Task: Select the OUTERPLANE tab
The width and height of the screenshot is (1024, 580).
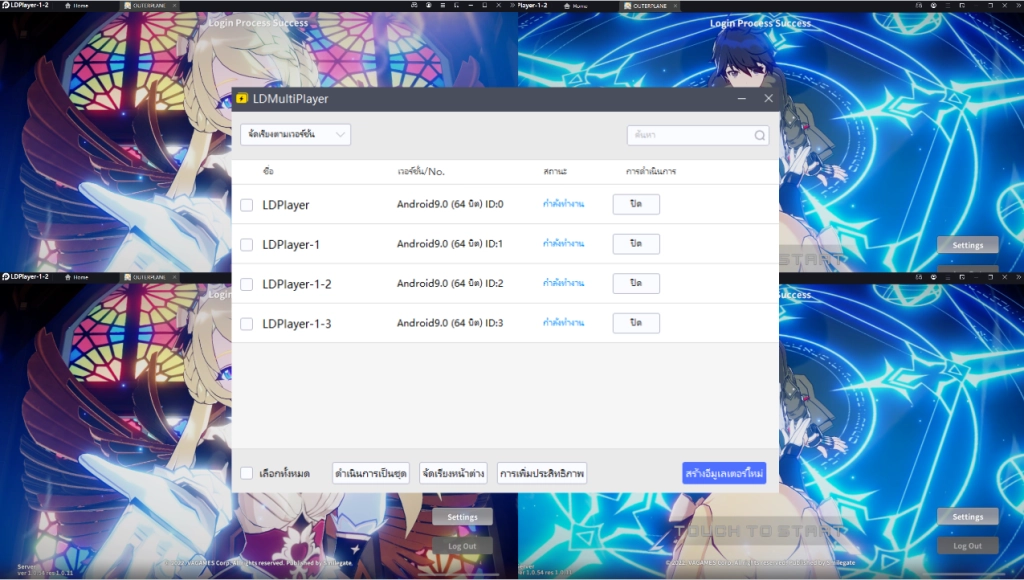Action: pyautogui.click(x=150, y=5)
